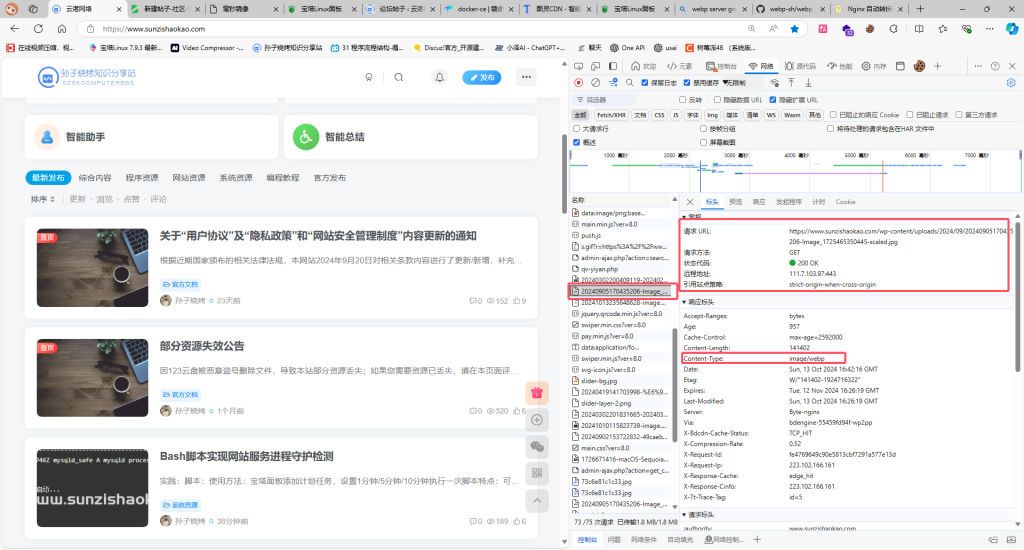Click thumbnail of Bash脚本 post
The width and height of the screenshot is (1024, 550).
tap(92, 488)
